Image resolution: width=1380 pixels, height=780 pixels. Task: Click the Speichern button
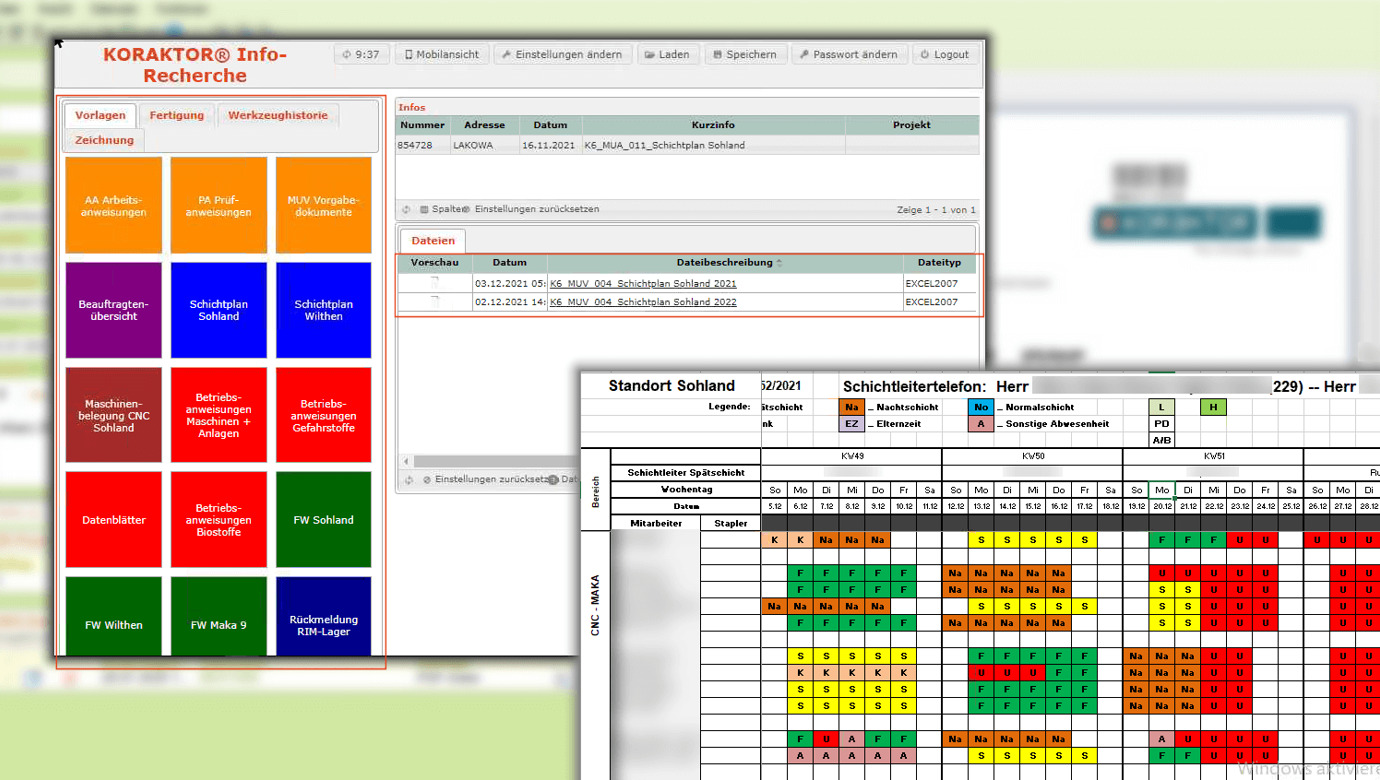click(x=746, y=55)
